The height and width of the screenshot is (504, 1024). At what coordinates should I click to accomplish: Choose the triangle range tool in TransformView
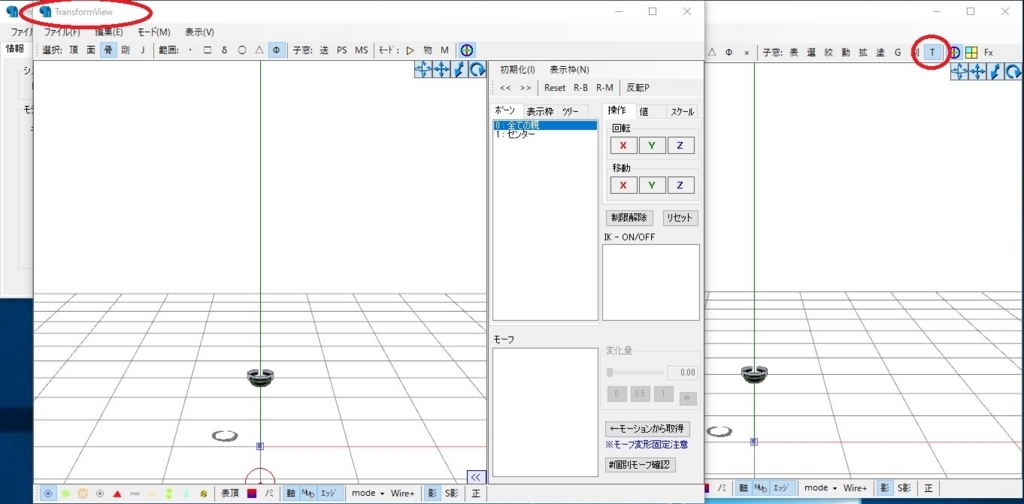[x=259, y=50]
